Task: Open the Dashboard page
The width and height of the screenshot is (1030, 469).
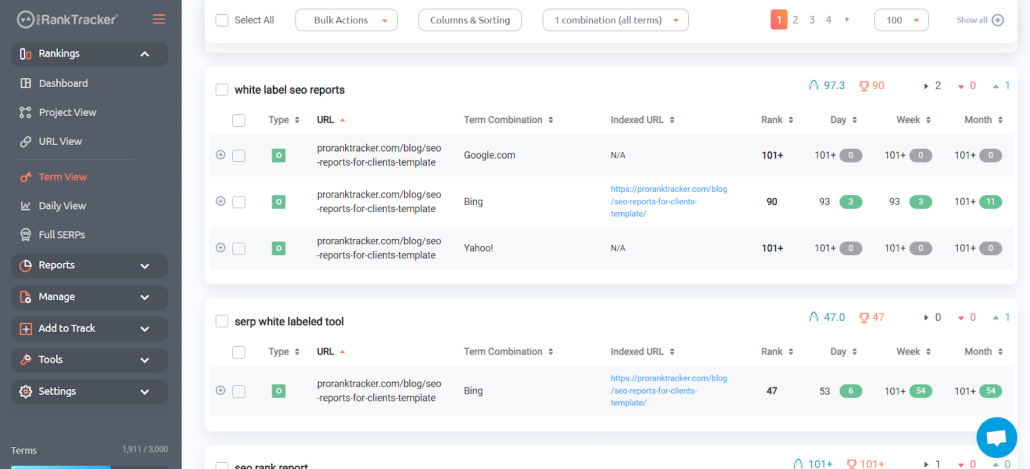Action: [x=63, y=83]
